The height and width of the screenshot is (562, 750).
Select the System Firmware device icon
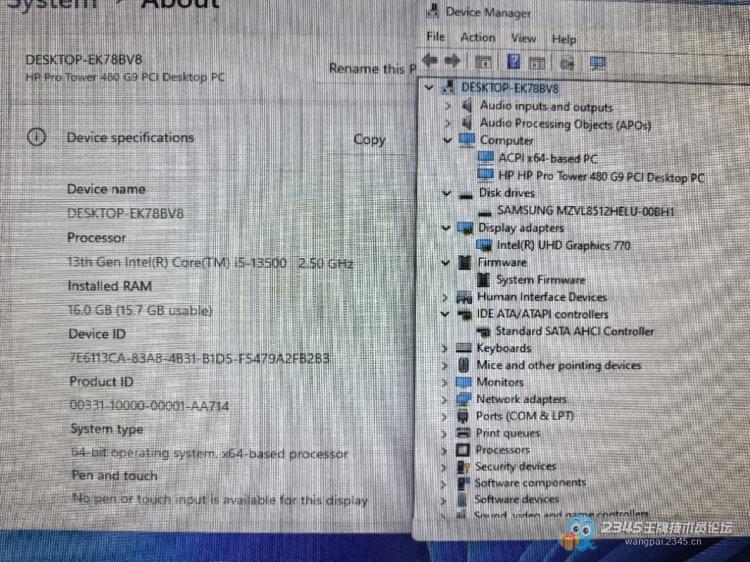(483, 279)
